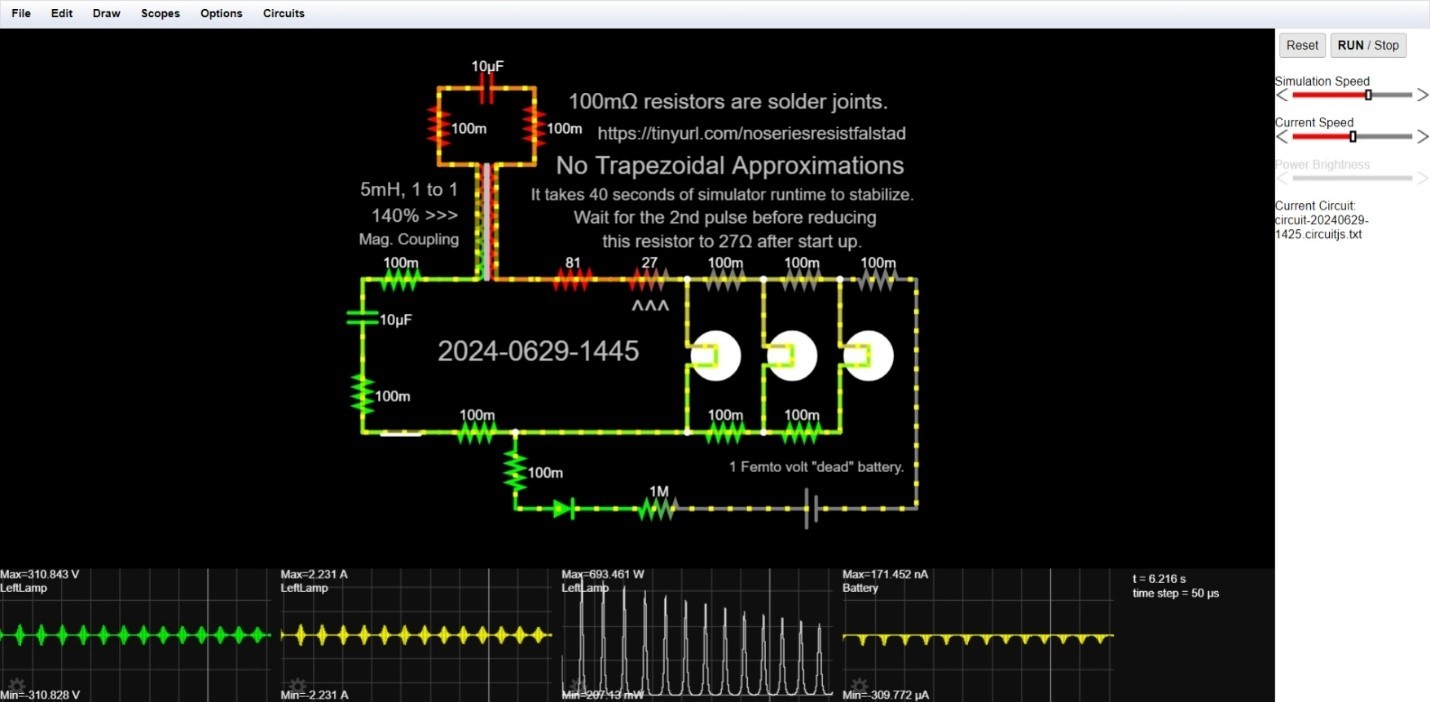Adjust the Simulation Speed slider handle
This screenshot has width=1430, height=702.
point(1369,95)
